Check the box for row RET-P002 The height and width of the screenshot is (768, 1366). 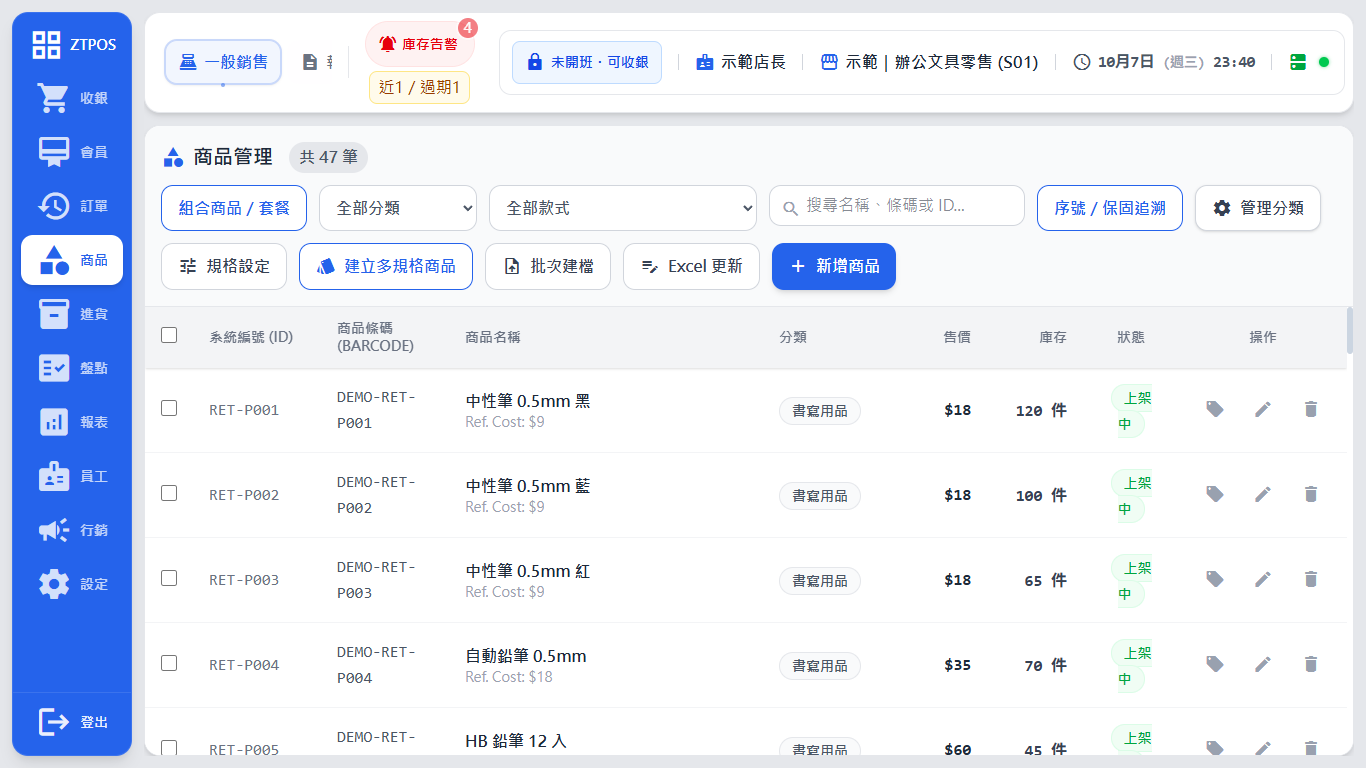tap(169, 493)
